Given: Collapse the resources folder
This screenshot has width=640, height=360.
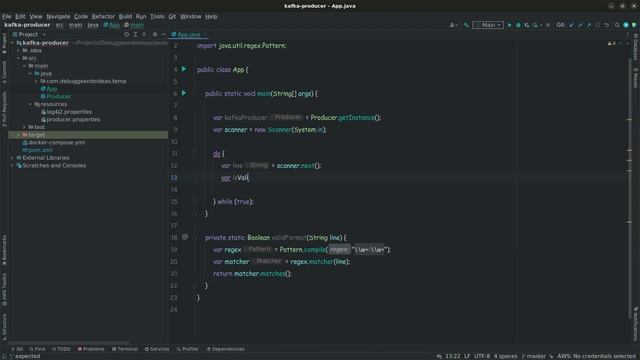Looking at the screenshot, I should [x=30, y=104].
